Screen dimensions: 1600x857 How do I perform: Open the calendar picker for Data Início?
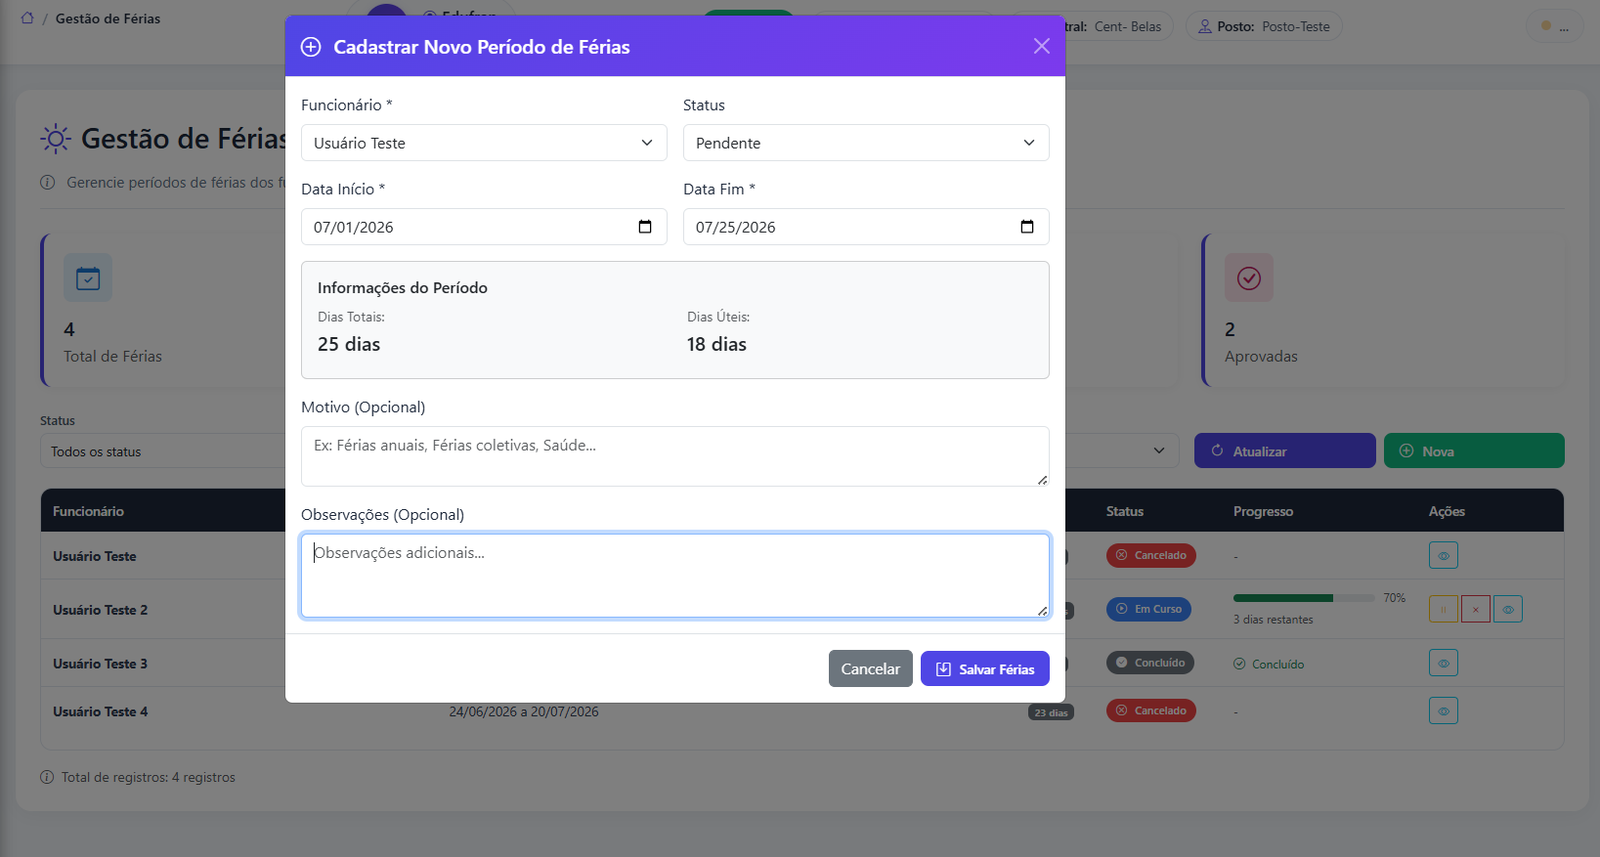click(645, 227)
